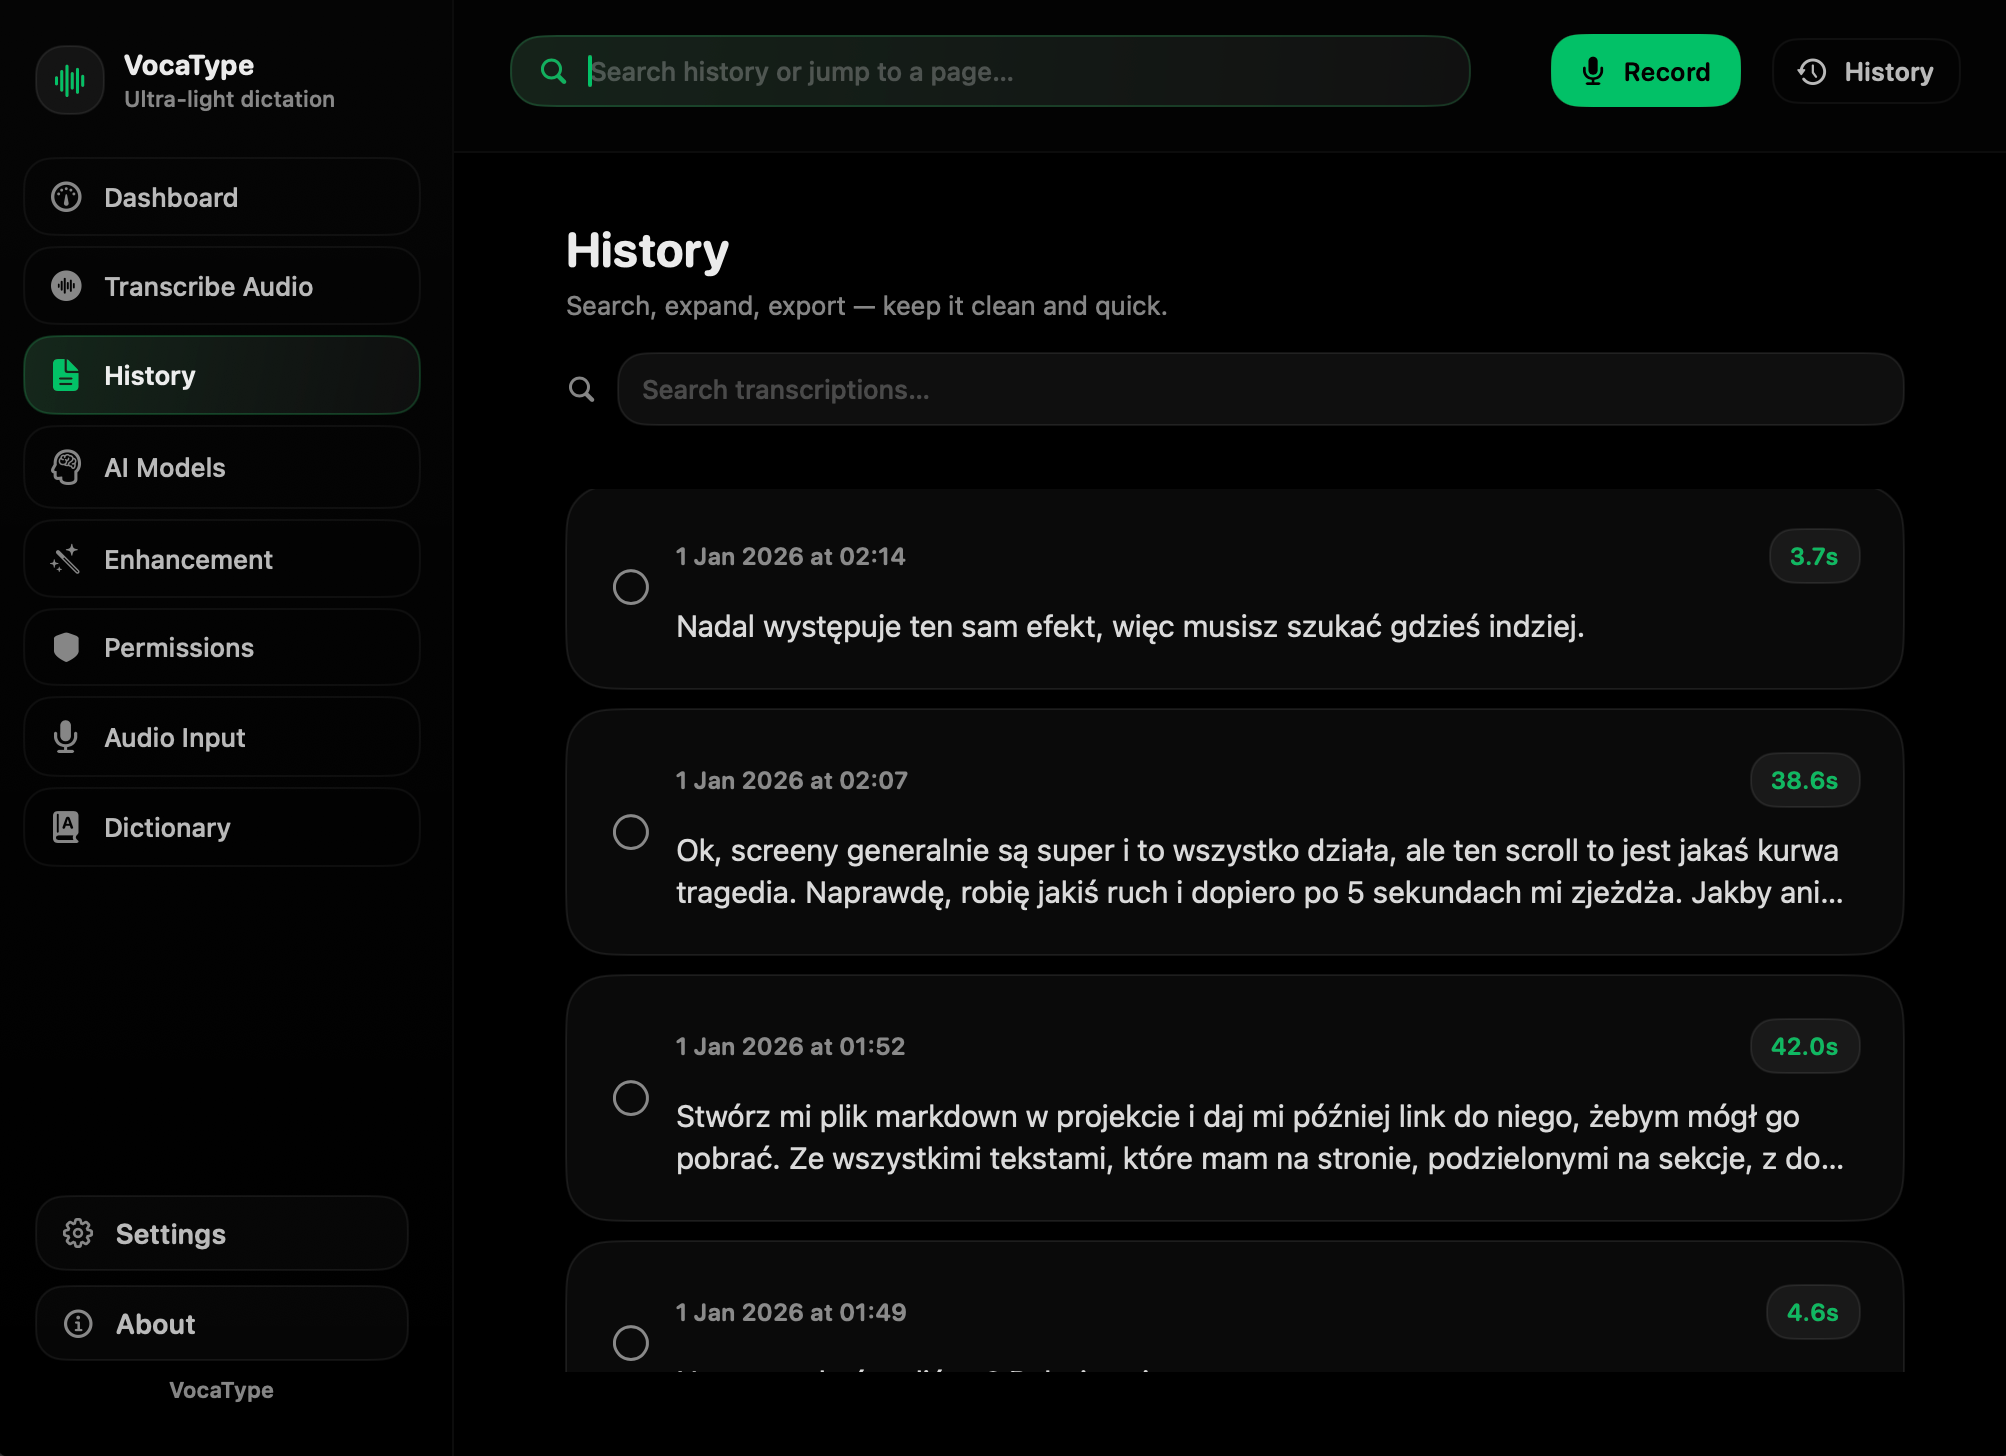Viewport: 2006px width, 1456px height.
Task: Focus the Search transcriptions field
Action: click(1259, 389)
